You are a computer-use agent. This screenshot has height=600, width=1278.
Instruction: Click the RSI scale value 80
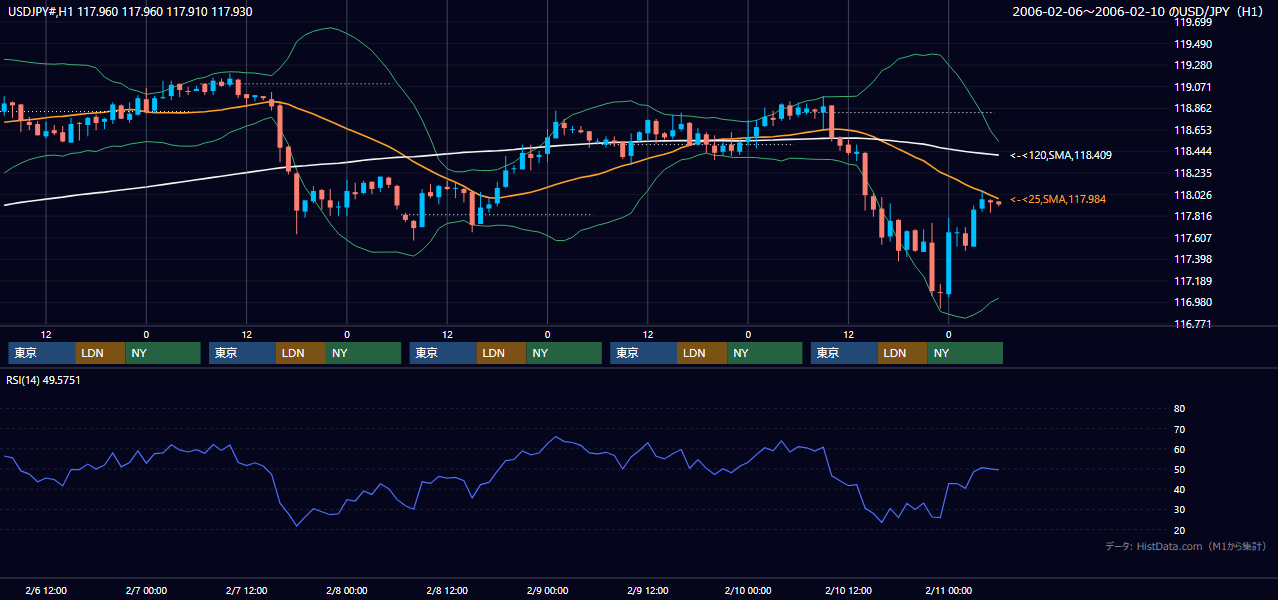pyautogui.click(x=1179, y=409)
